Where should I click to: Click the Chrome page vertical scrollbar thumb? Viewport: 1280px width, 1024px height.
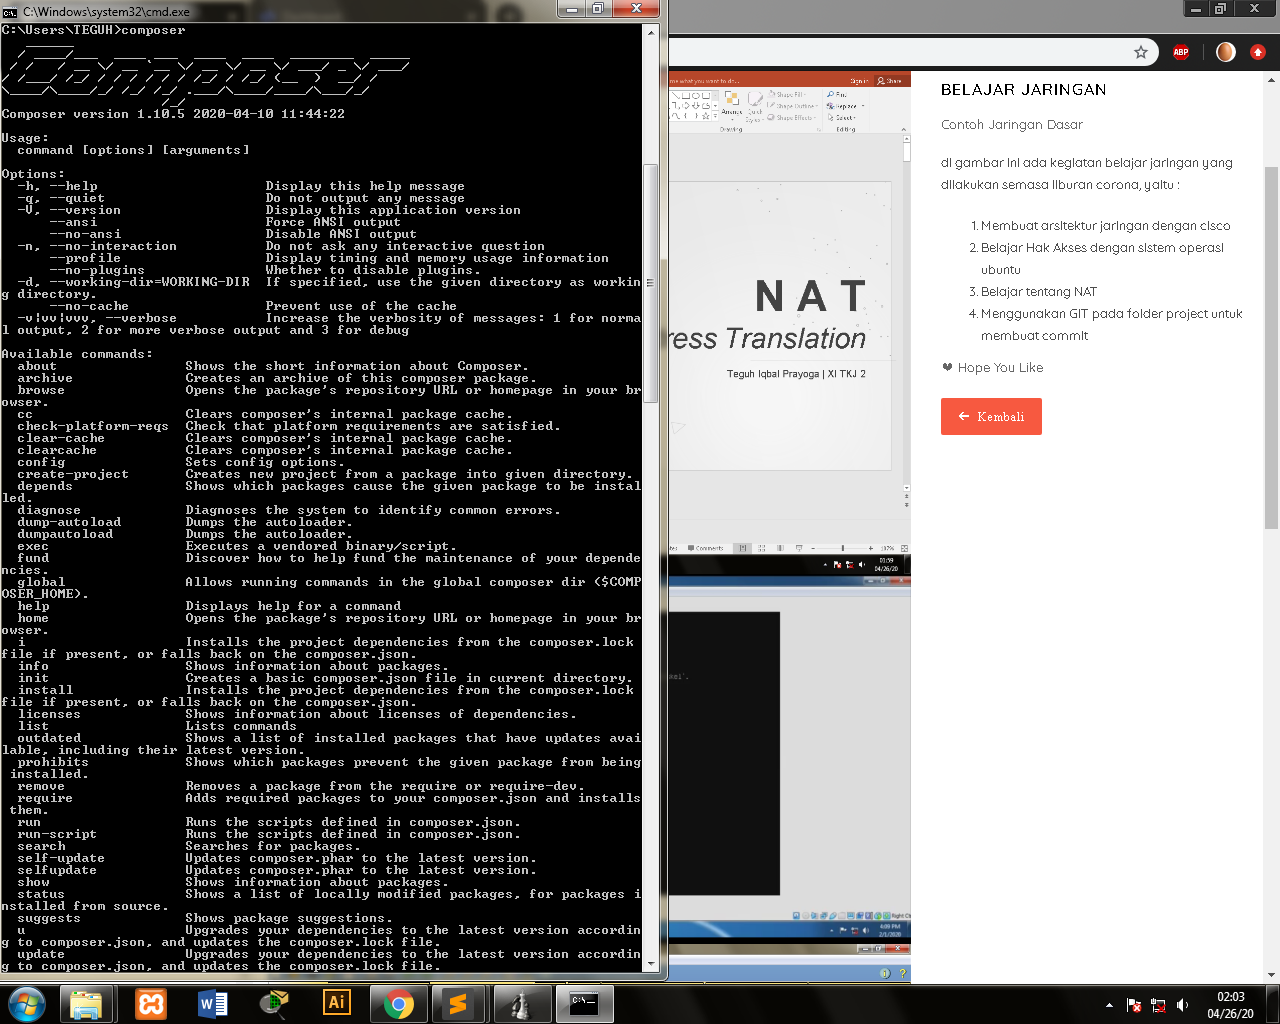[1272, 346]
